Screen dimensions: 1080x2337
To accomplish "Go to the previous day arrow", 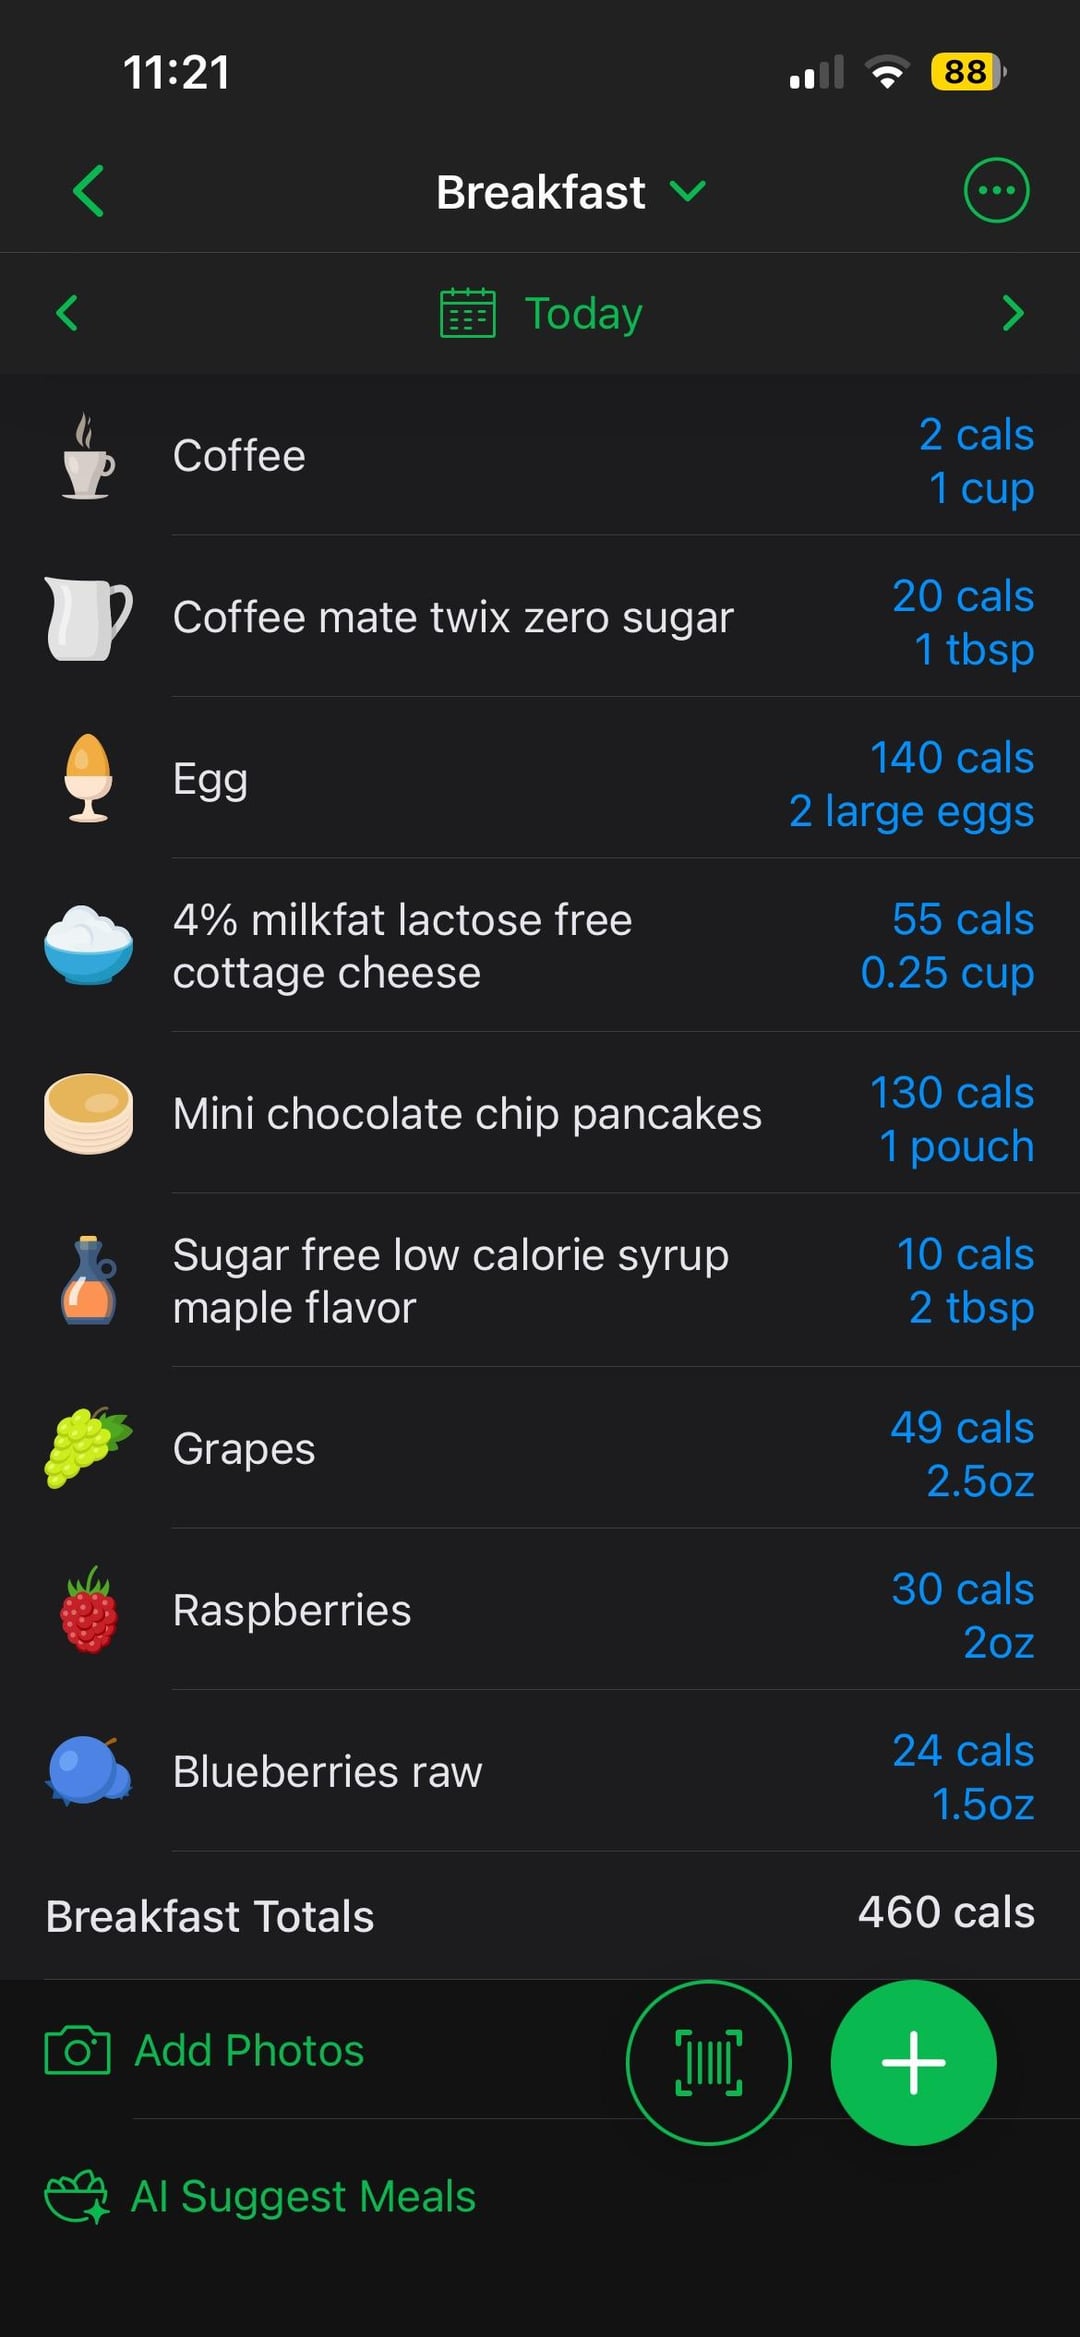I will tap(67, 313).
